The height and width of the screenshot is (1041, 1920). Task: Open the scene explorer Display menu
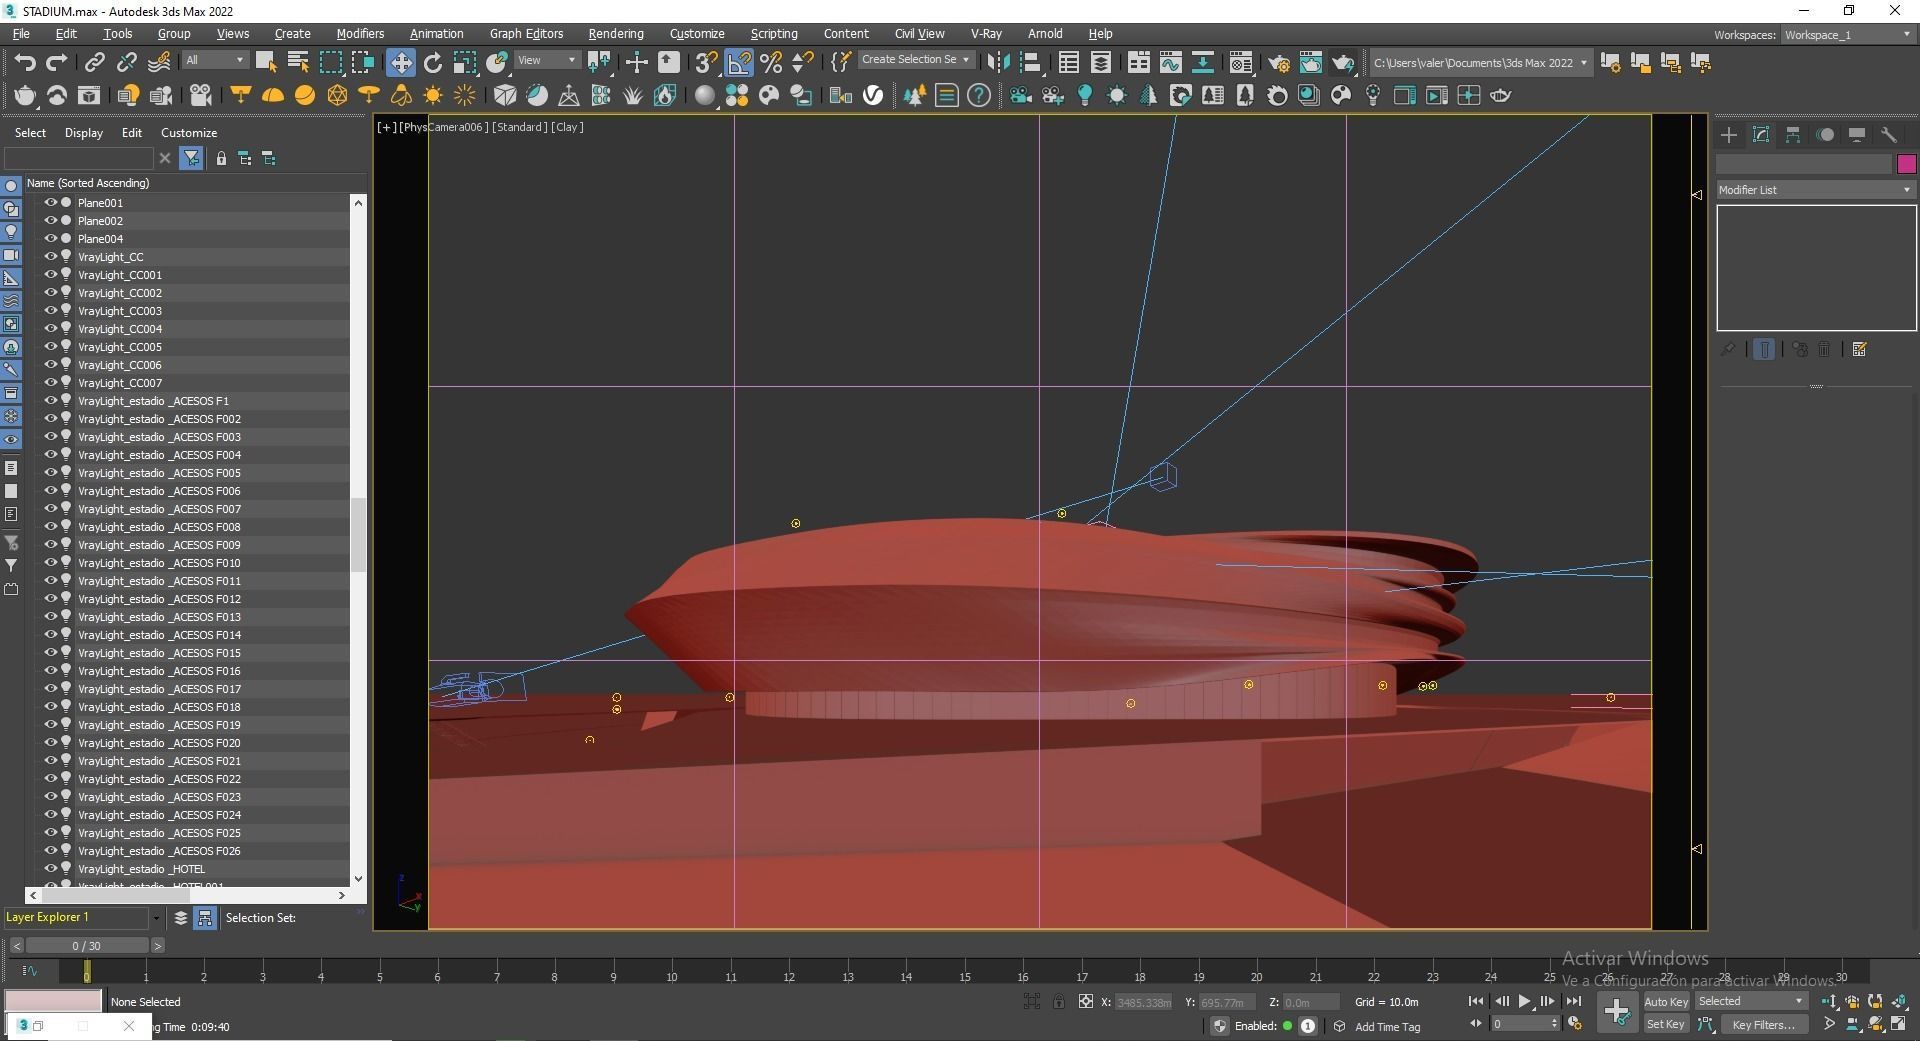(84, 133)
